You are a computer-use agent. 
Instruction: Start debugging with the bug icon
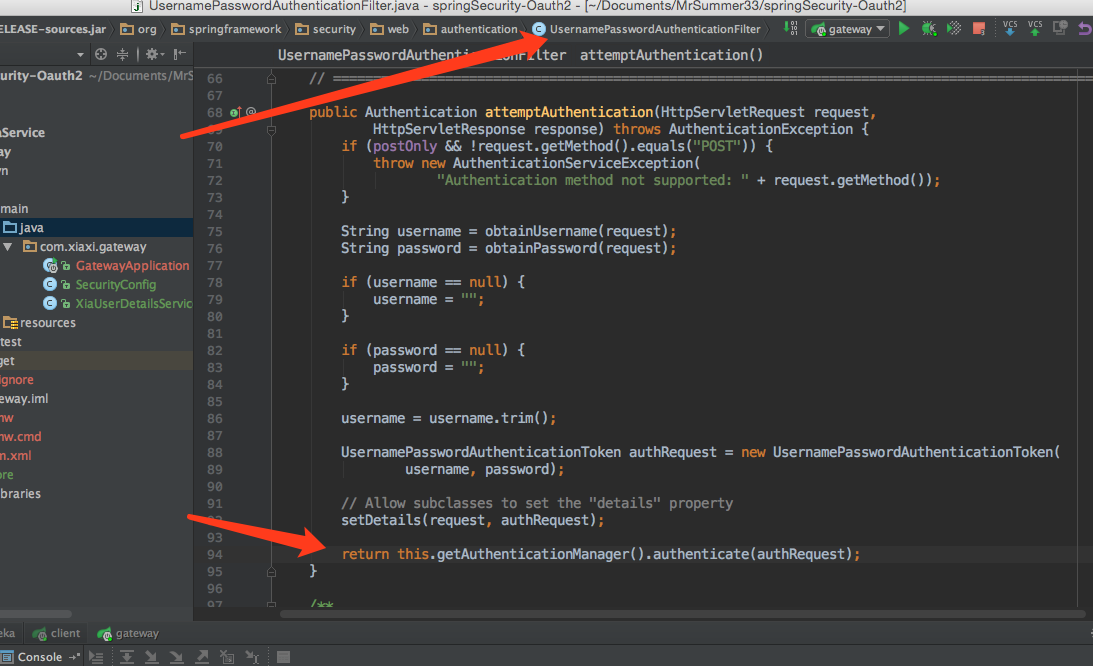click(x=928, y=29)
